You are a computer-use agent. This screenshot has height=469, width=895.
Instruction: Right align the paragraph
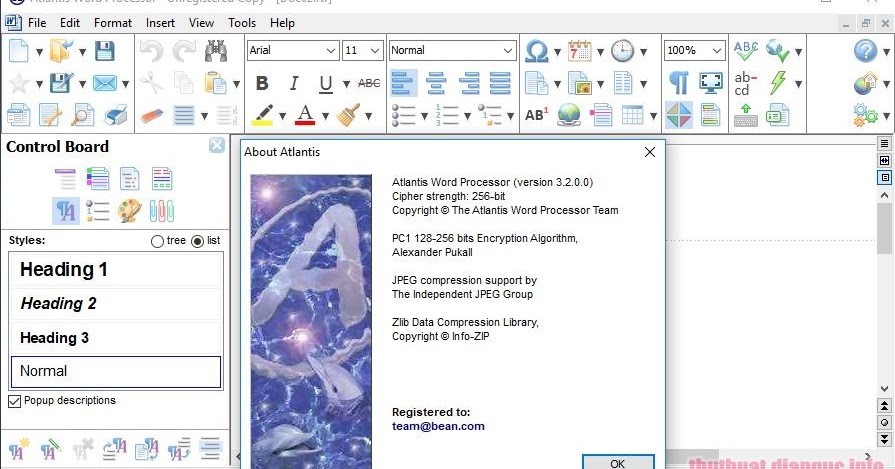click(x=469, y=83)
